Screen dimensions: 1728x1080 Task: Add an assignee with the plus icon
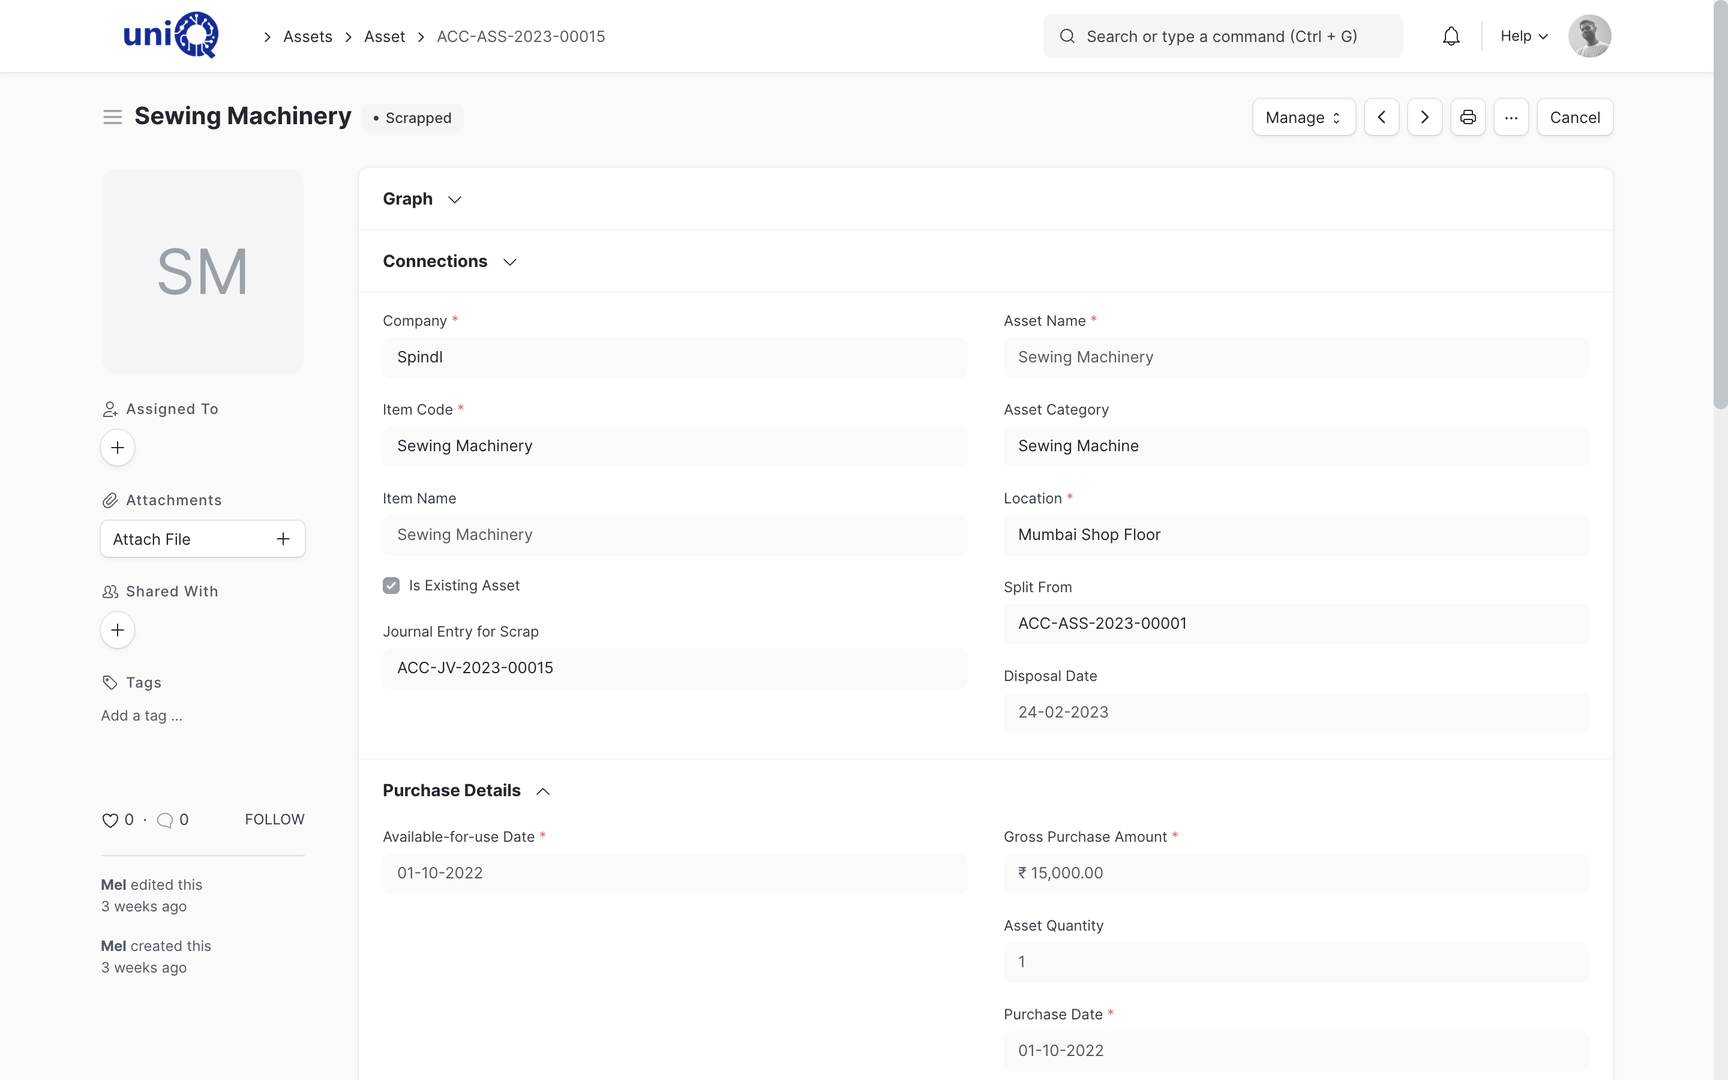point(117,447)
